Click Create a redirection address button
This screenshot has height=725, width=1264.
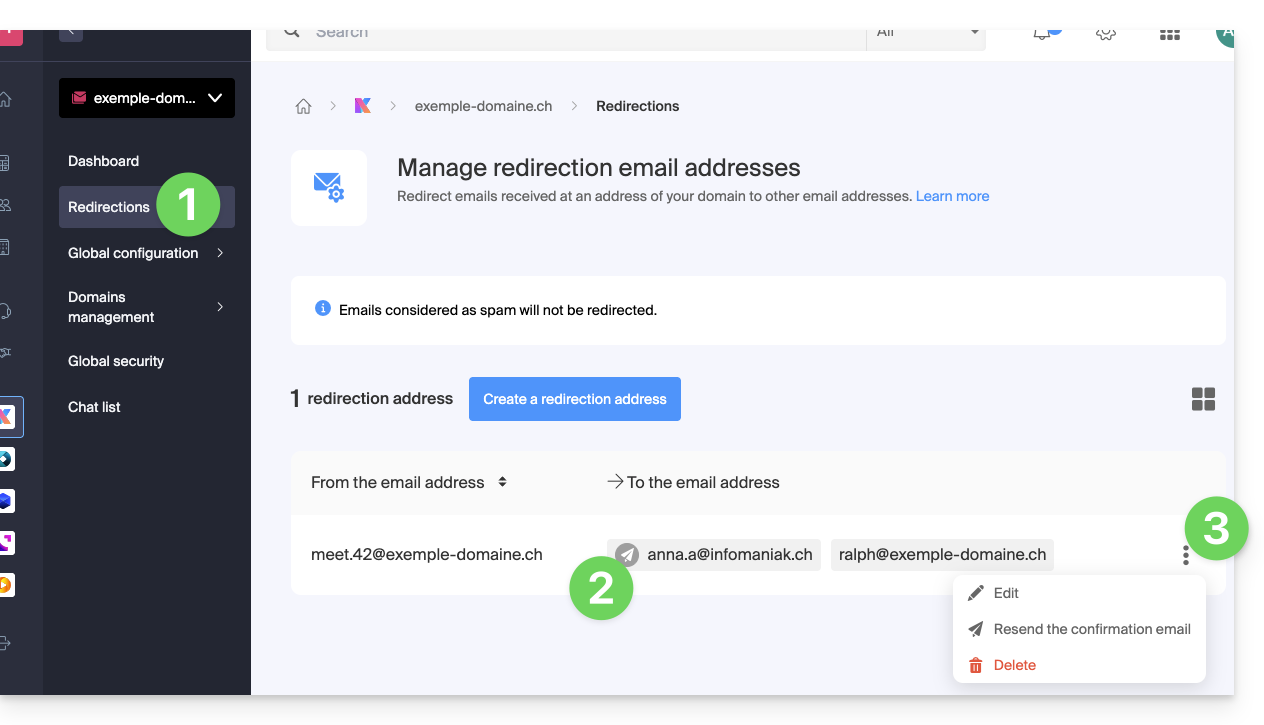(575, 399)
